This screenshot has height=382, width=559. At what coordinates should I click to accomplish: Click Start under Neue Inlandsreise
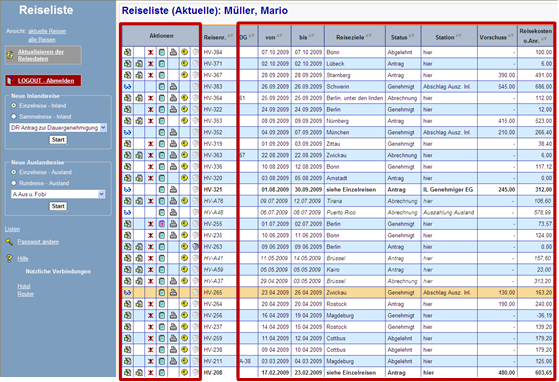pos(58,140)
